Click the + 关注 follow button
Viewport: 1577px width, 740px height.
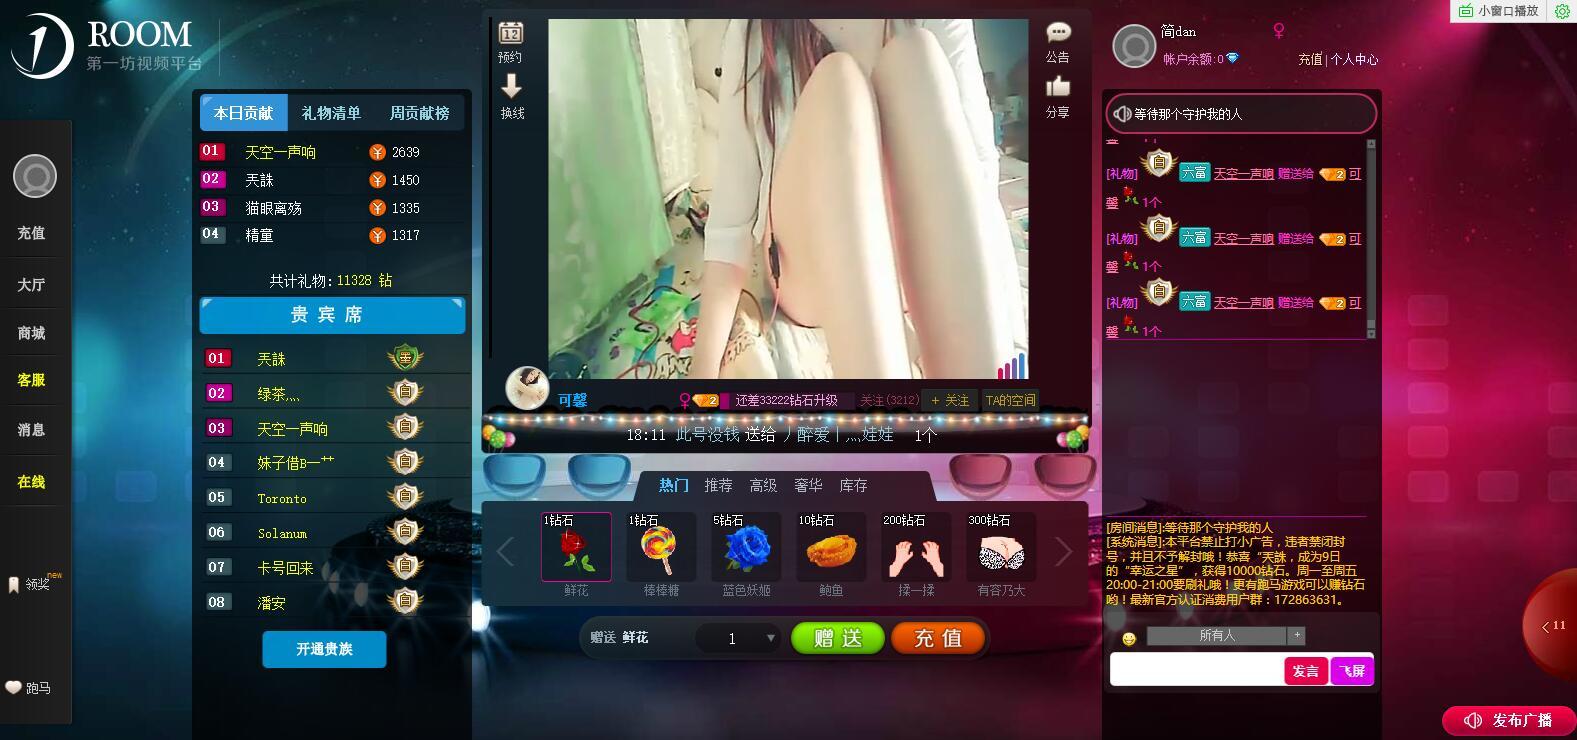(x=950, y=400)
